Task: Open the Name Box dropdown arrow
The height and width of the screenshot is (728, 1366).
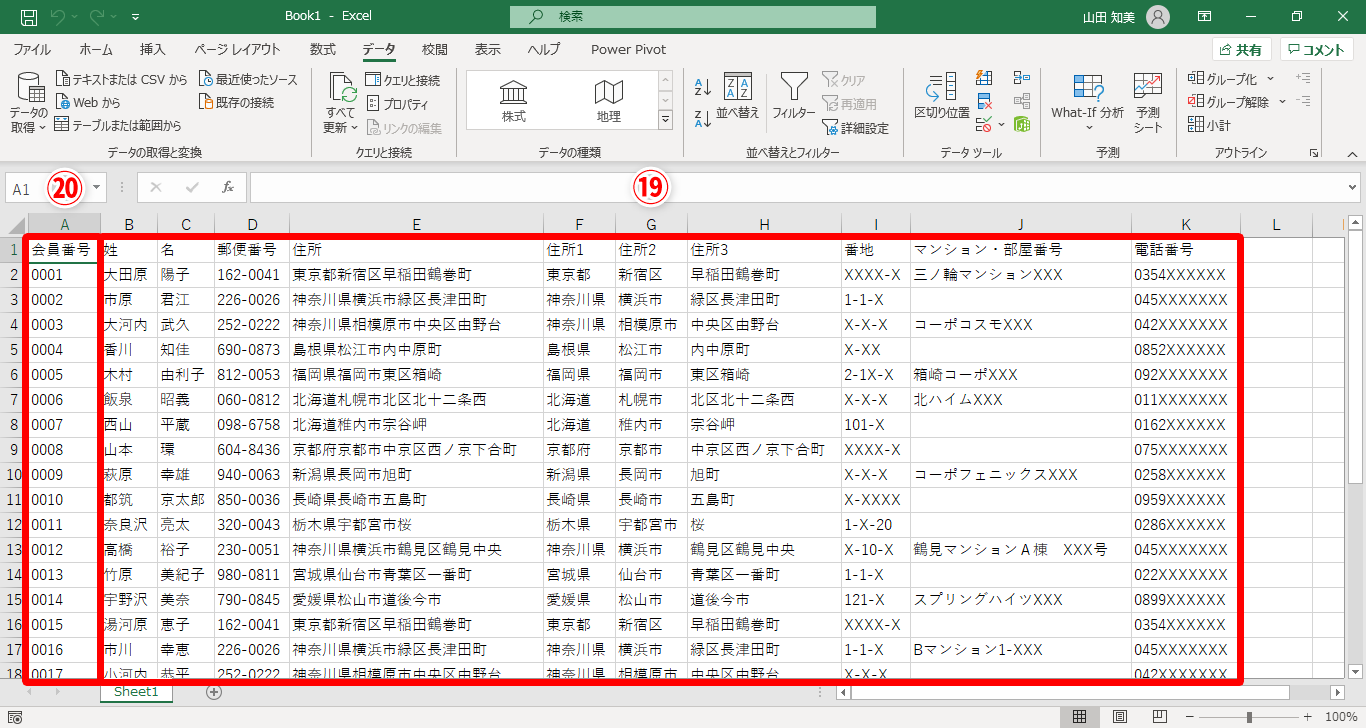Action: tap(97, 187)
